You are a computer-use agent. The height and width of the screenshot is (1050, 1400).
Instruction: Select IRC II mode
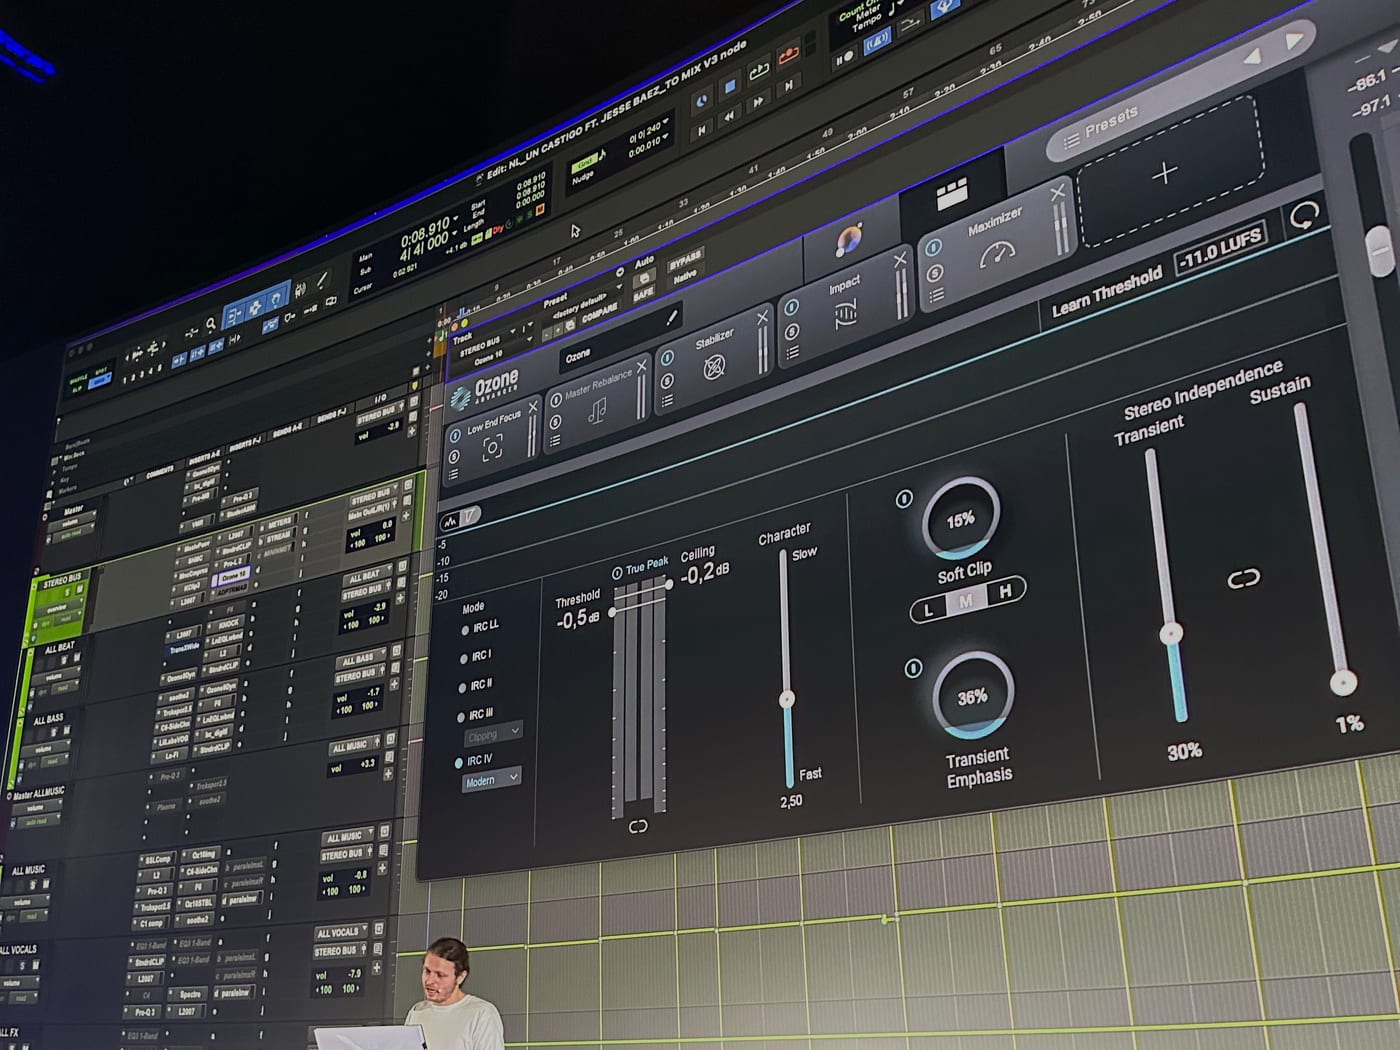[462, 688]
